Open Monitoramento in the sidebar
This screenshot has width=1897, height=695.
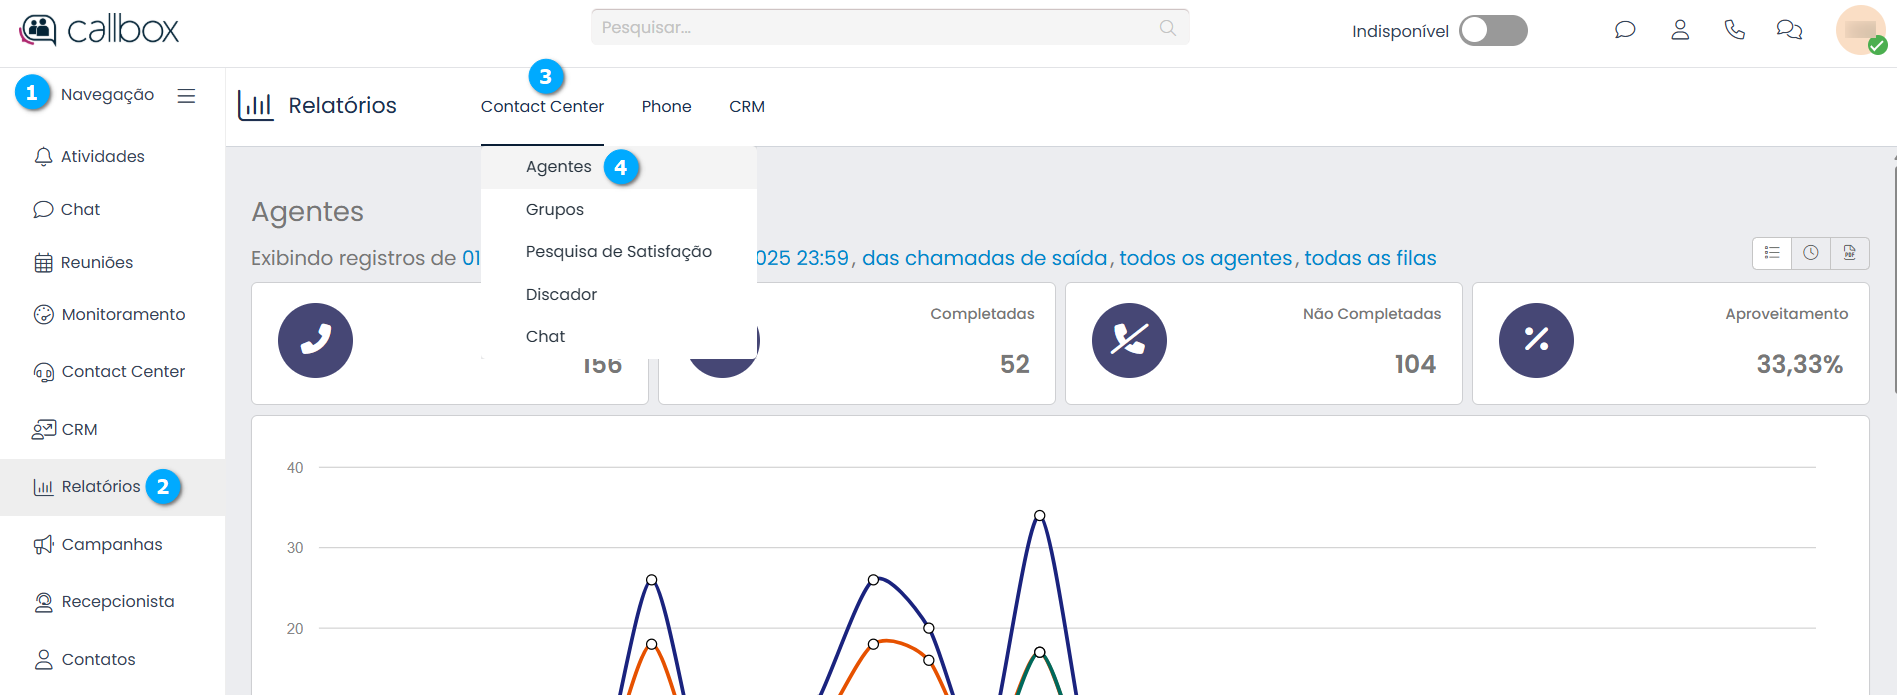click(x=123, y=315)
